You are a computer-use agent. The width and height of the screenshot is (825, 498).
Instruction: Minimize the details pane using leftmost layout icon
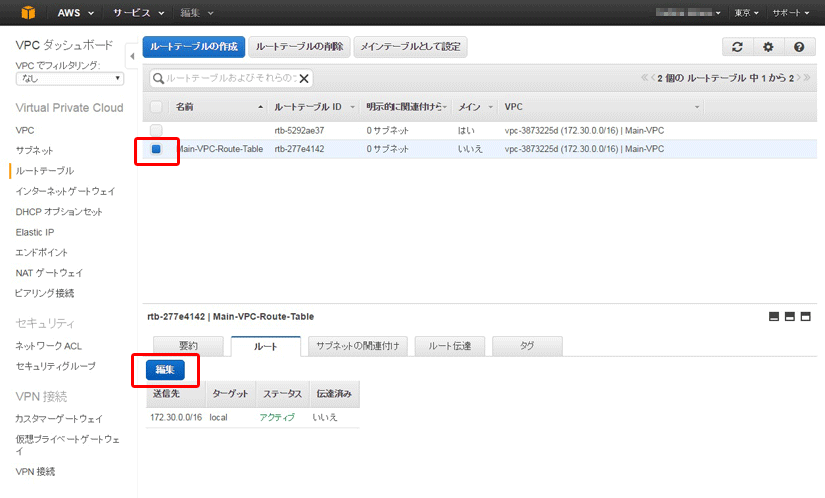pyautogui.click(x=774, y=317)
